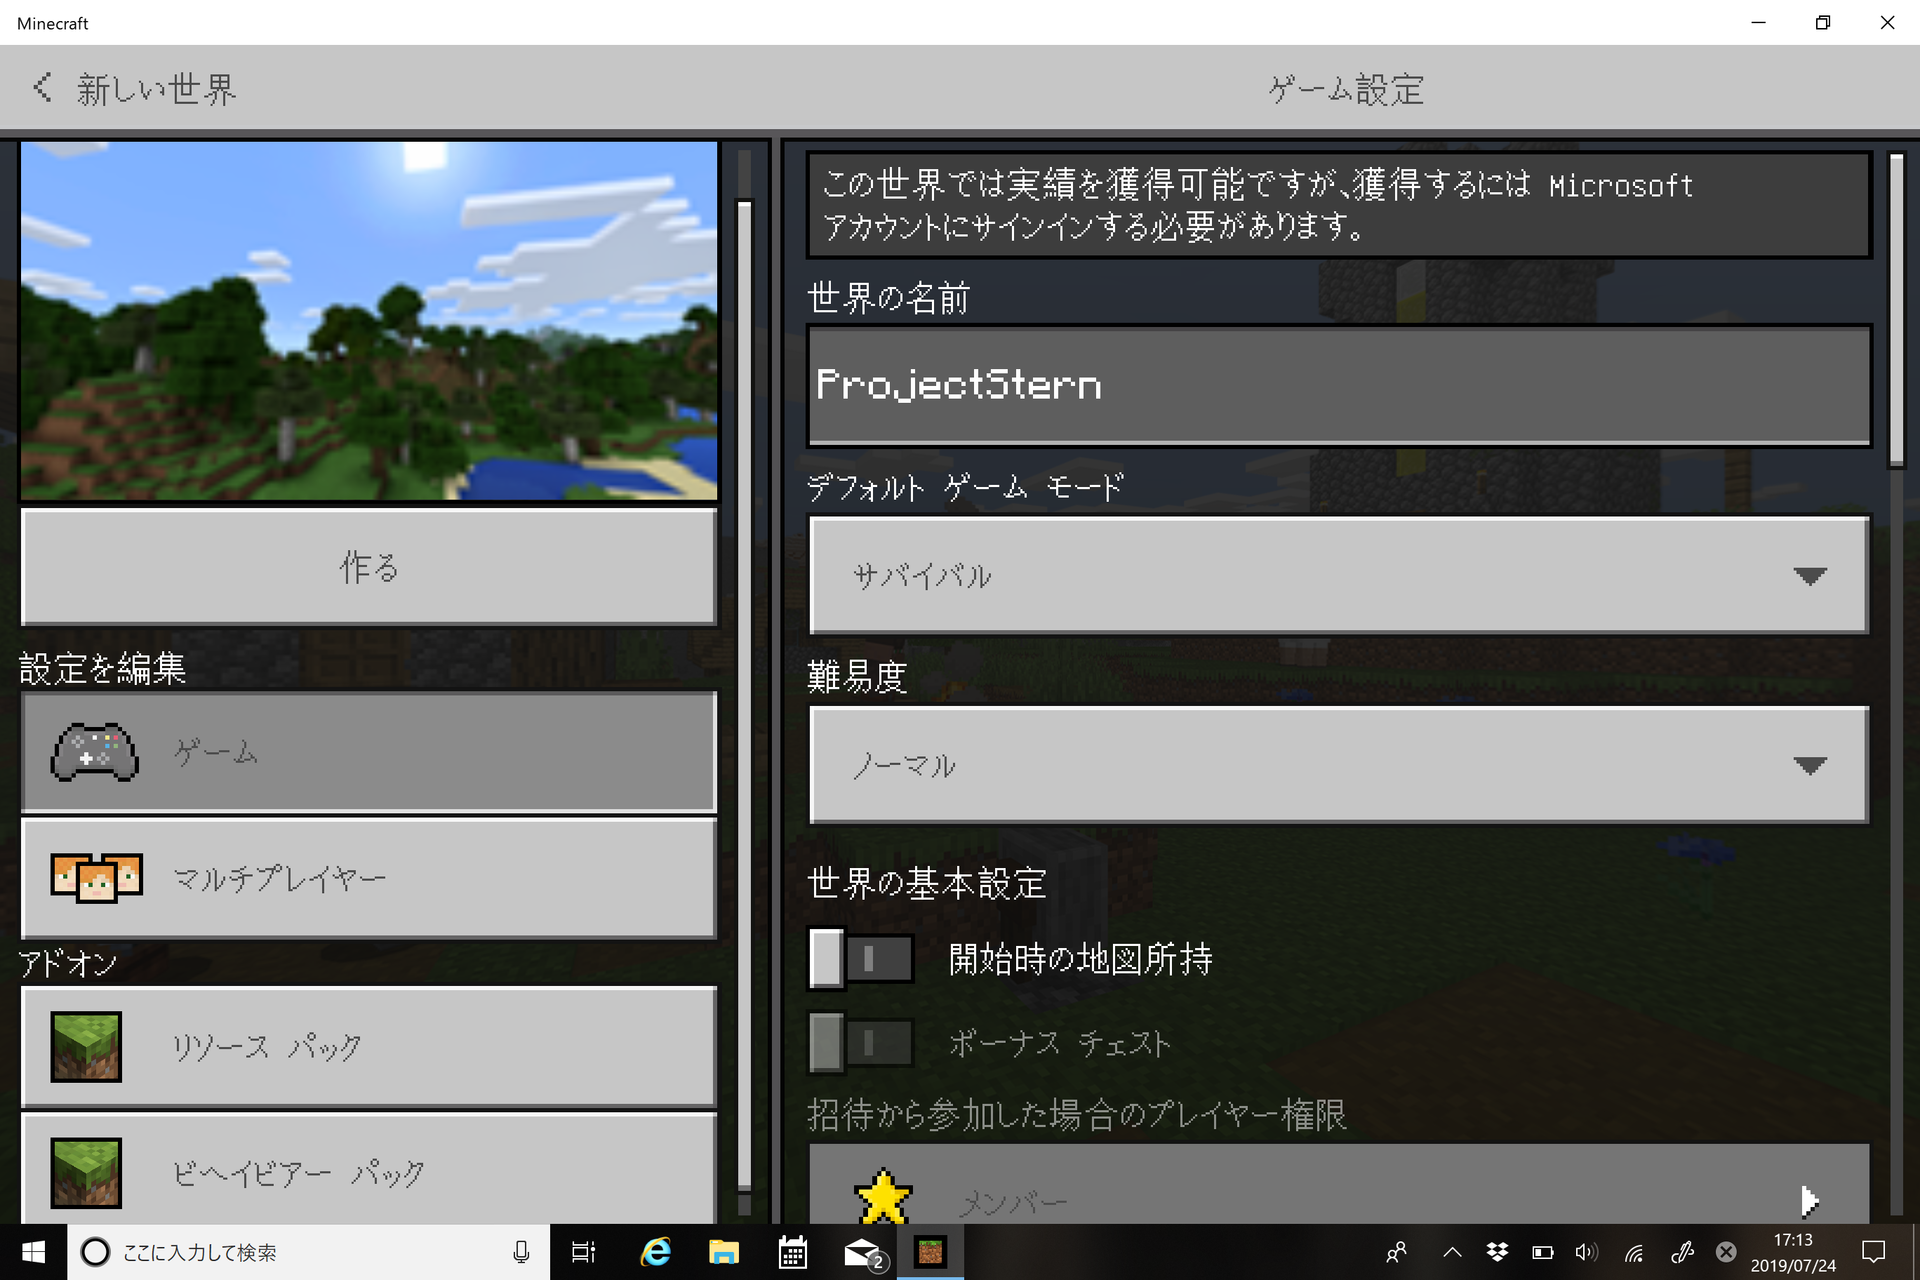Toggle 開始時の地図所持 switch
The height and width of the screenshot is (1280, 1920).
click(x=861, y=958)
